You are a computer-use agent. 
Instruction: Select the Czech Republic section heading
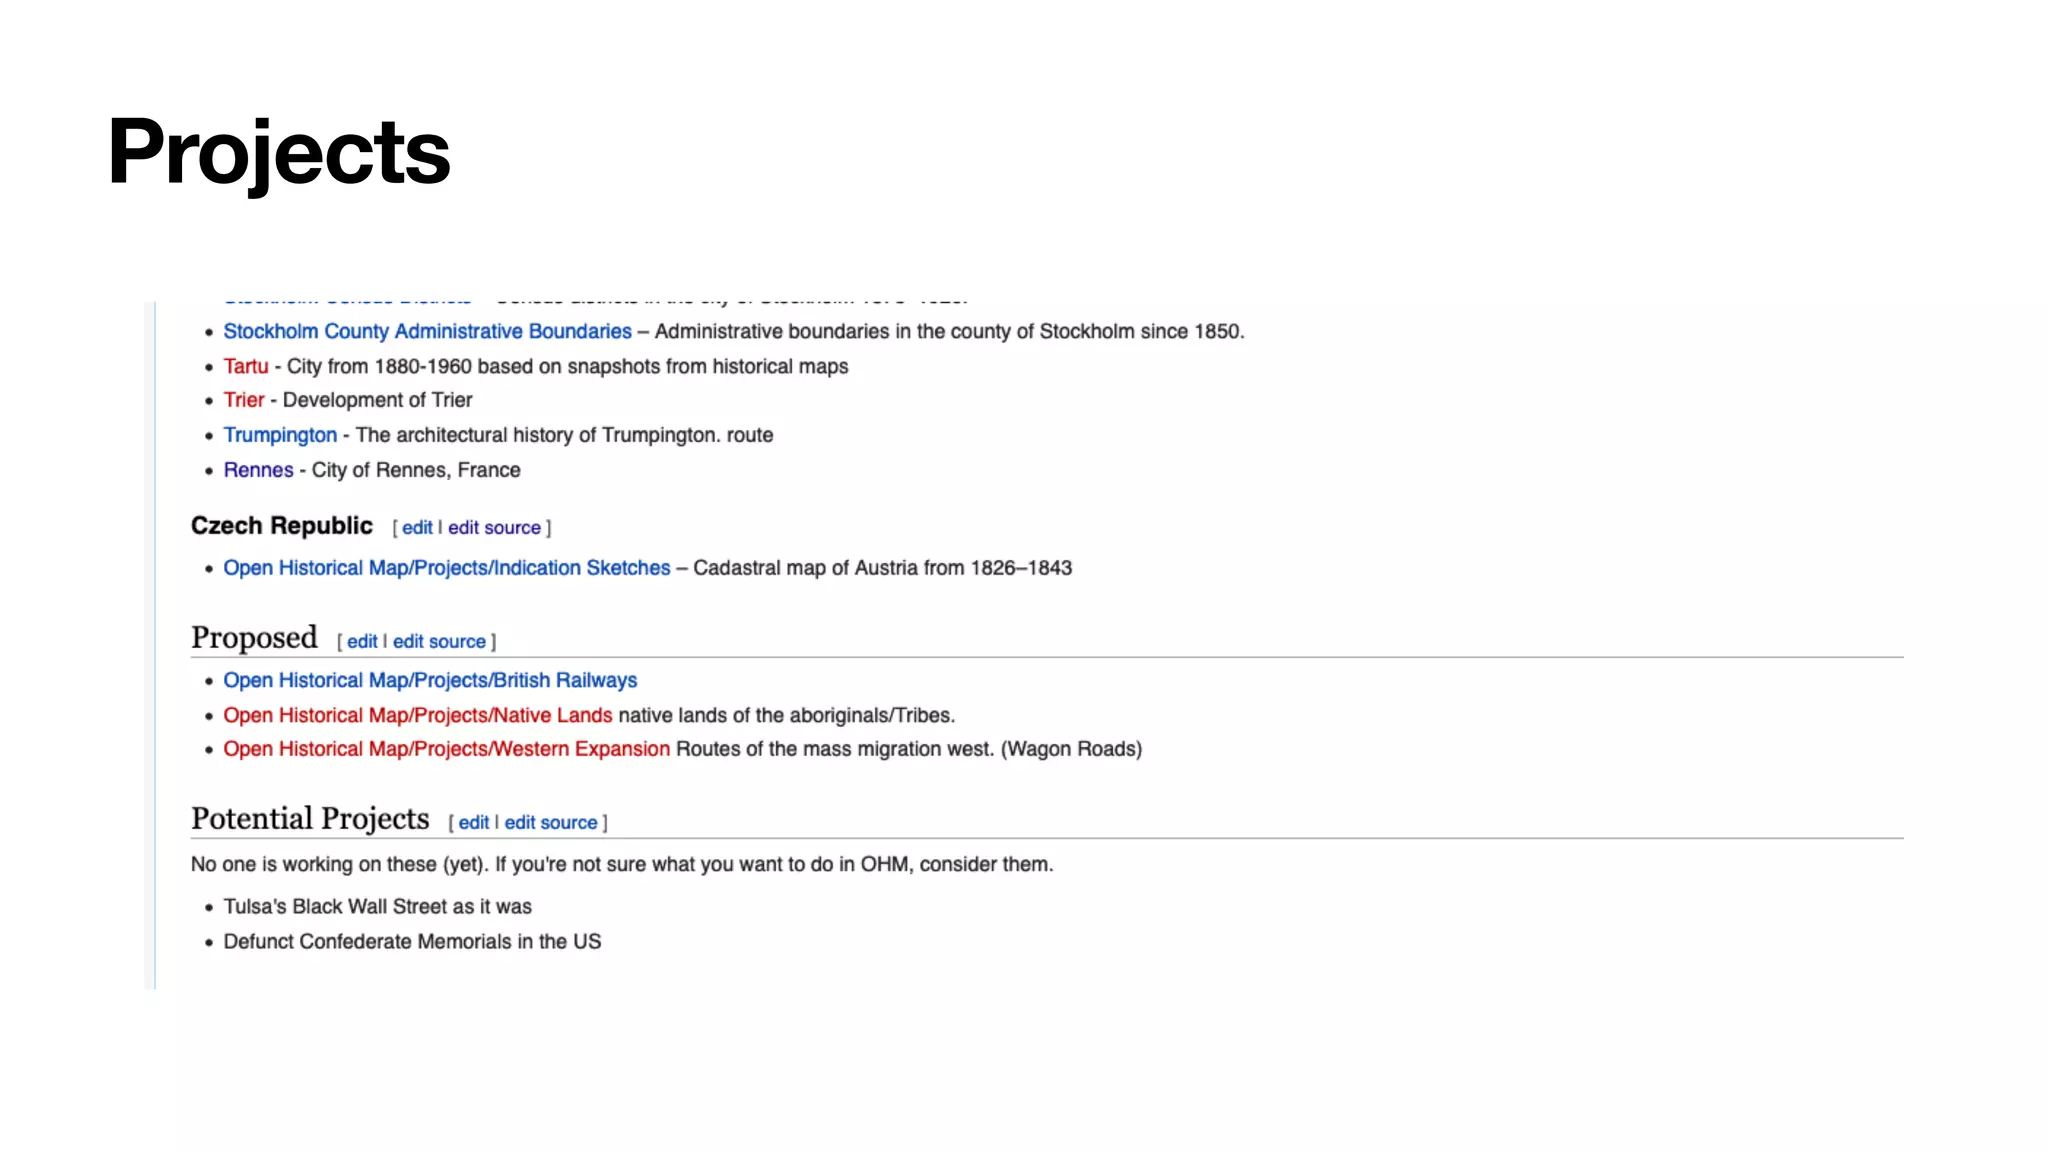point(282,526)
